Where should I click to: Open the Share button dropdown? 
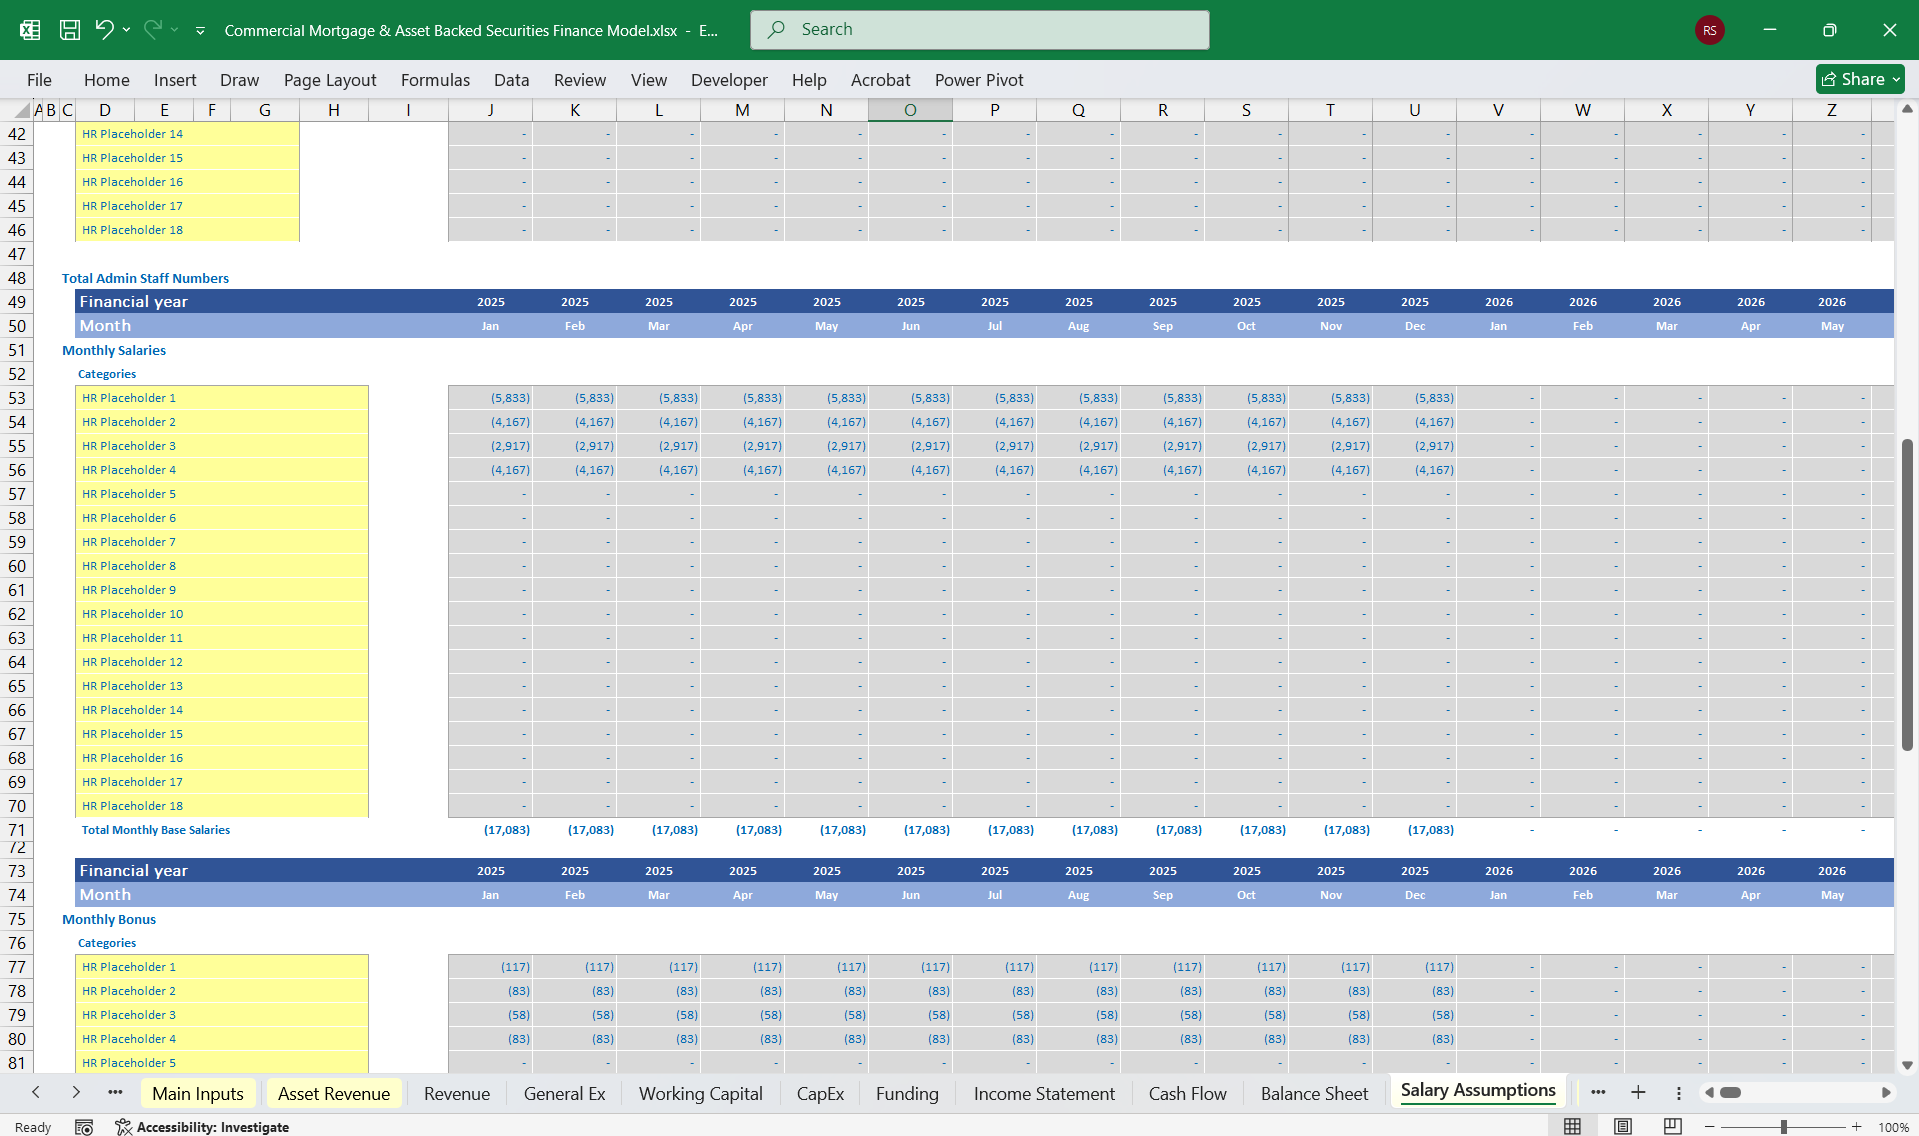(x=1897, y=79)
